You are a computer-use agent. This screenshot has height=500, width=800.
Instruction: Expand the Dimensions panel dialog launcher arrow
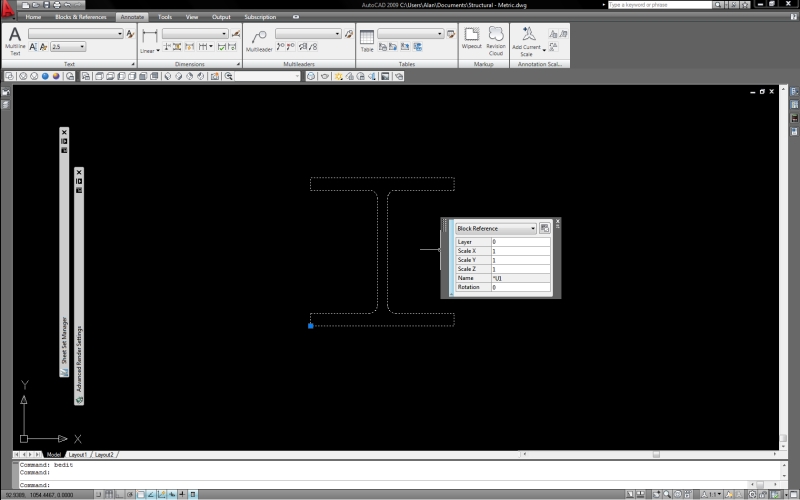click(x=238, y=64)
